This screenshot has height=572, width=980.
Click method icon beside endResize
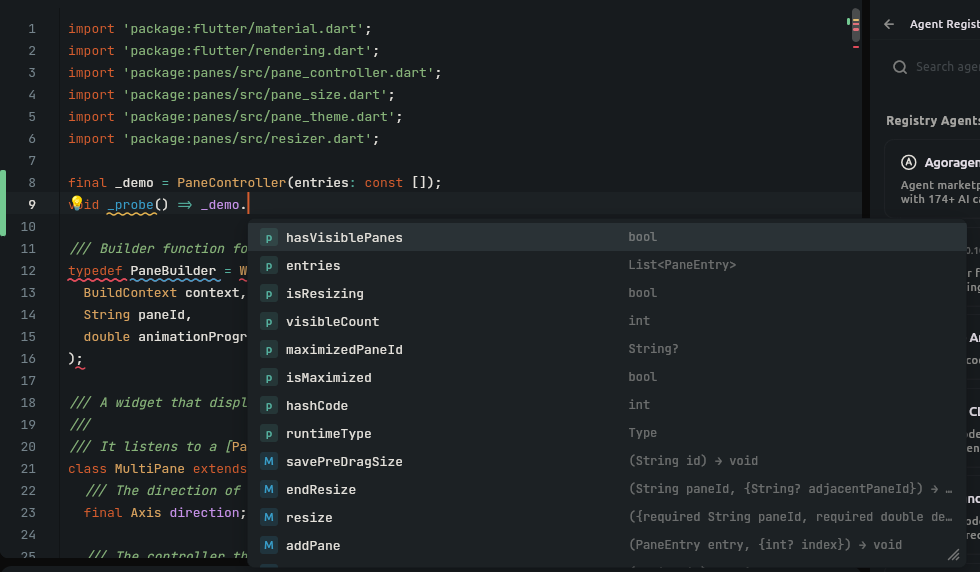(269, 489)
